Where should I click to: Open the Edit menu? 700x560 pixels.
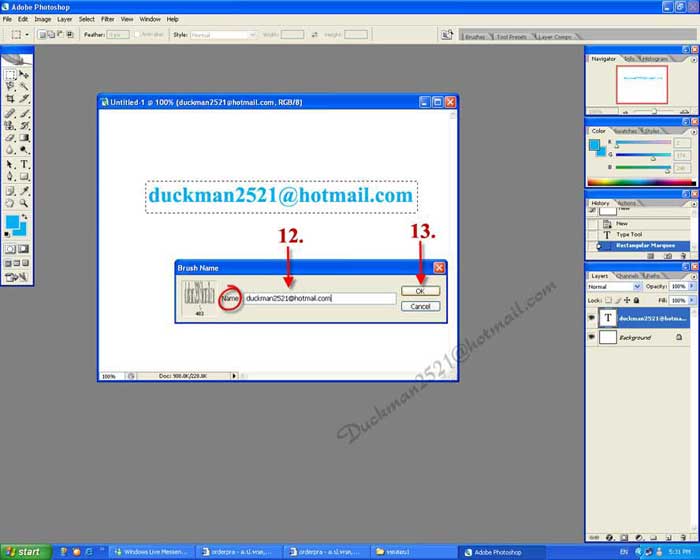23,19
